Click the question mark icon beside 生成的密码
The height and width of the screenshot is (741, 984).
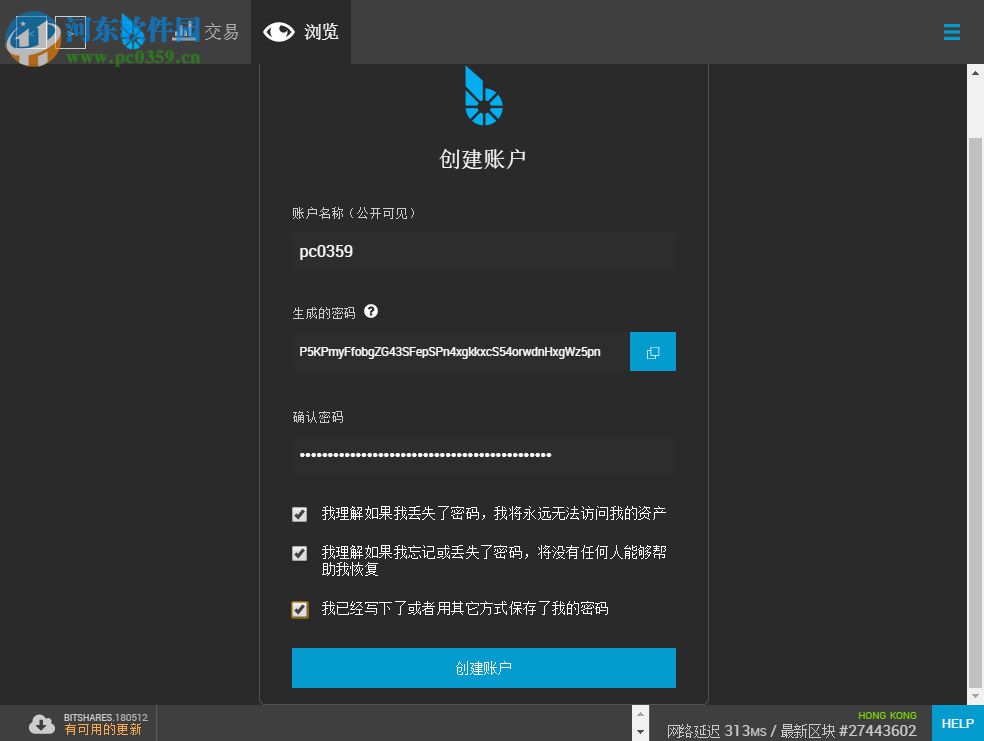(x=370, y=312)
